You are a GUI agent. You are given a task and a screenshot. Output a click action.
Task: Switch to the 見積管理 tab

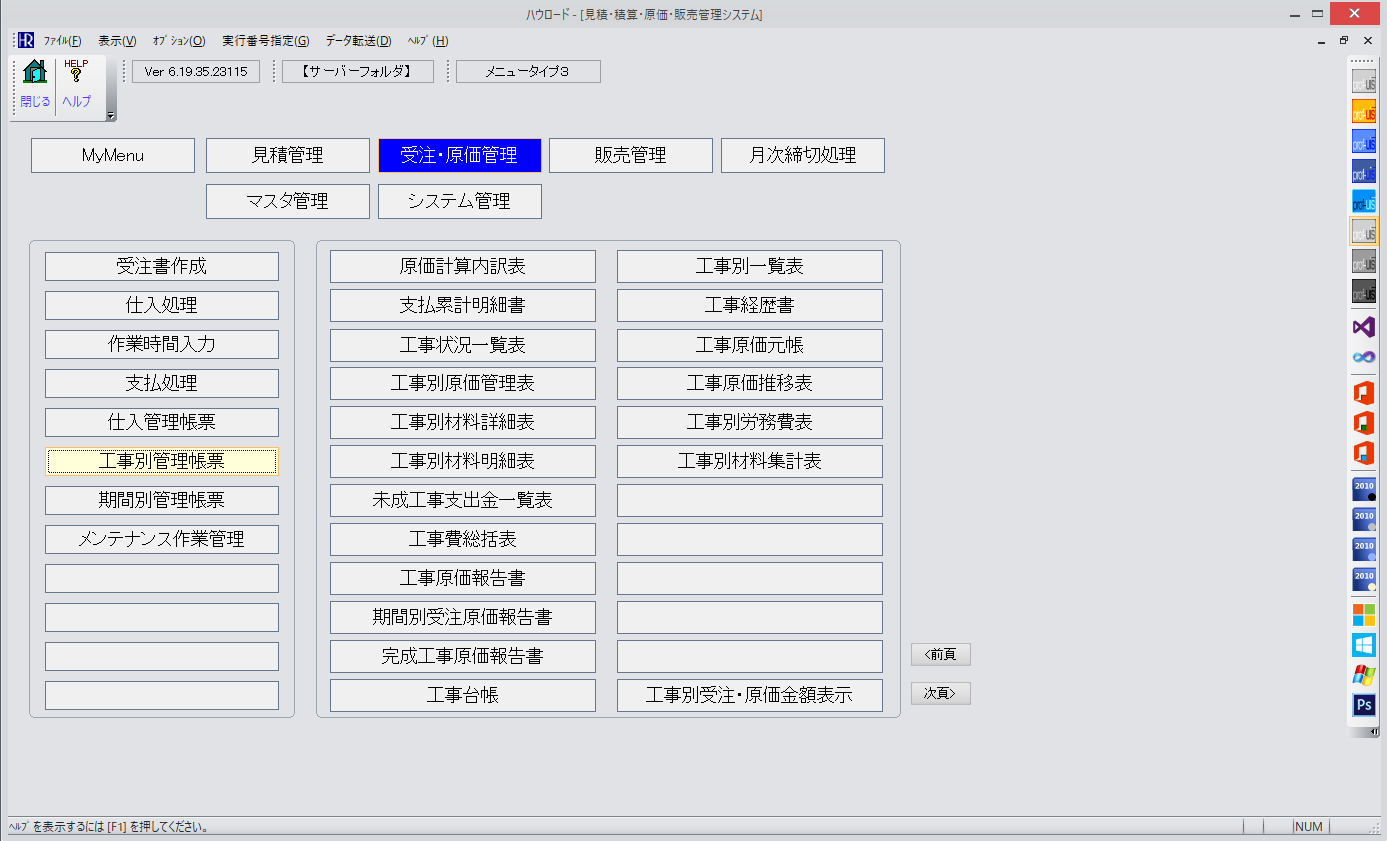pyautogui.click(x=288, y=156)
